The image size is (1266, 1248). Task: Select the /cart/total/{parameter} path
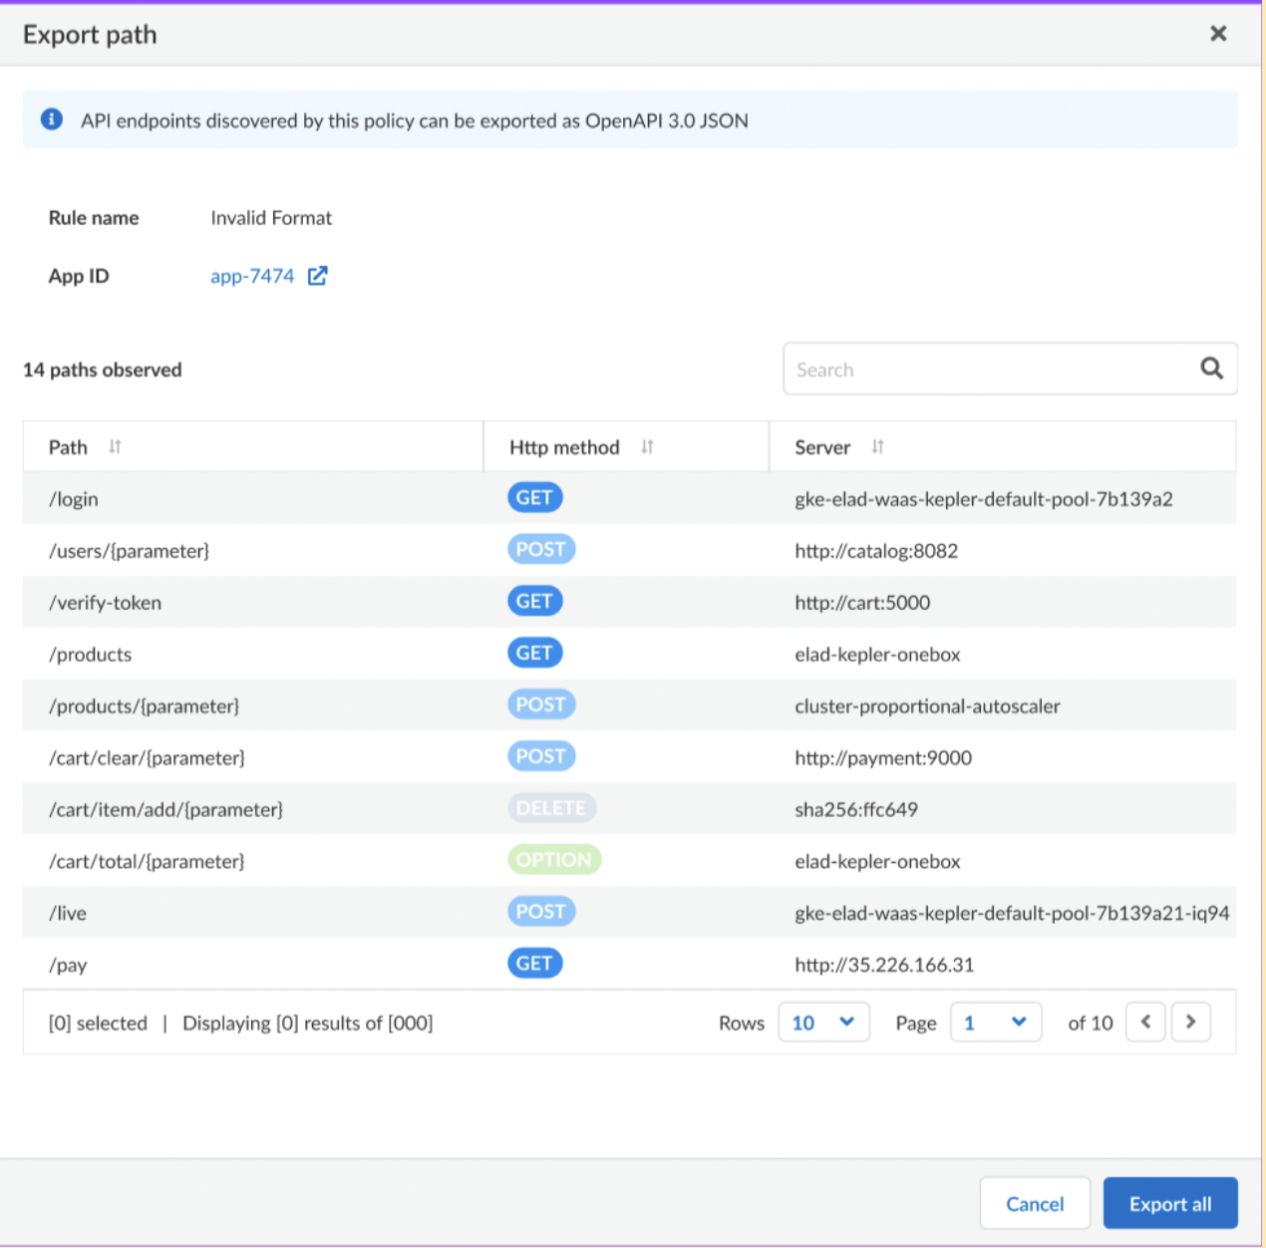[x=146, y=862]
